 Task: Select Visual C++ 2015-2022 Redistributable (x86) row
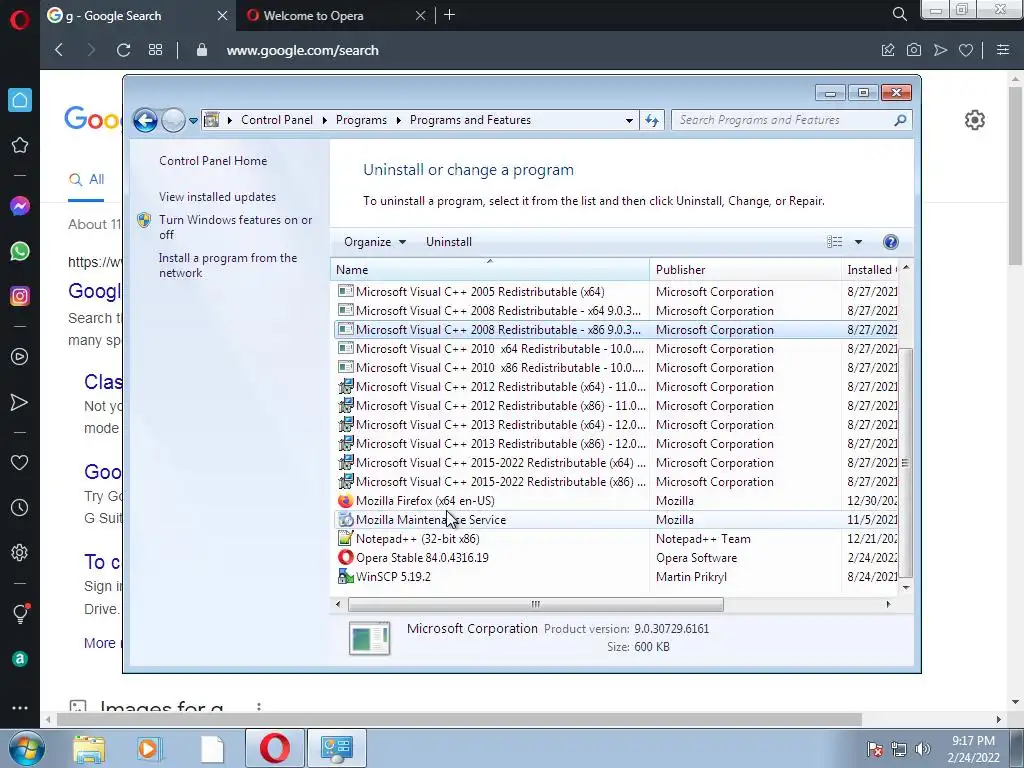click(615, 482)
